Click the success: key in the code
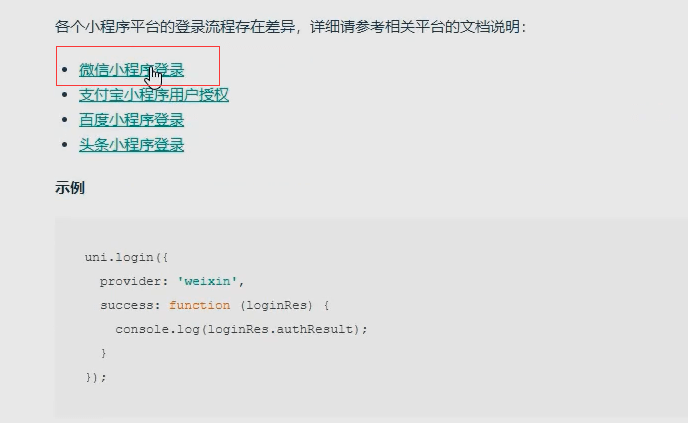 click(x=130, y=305)
